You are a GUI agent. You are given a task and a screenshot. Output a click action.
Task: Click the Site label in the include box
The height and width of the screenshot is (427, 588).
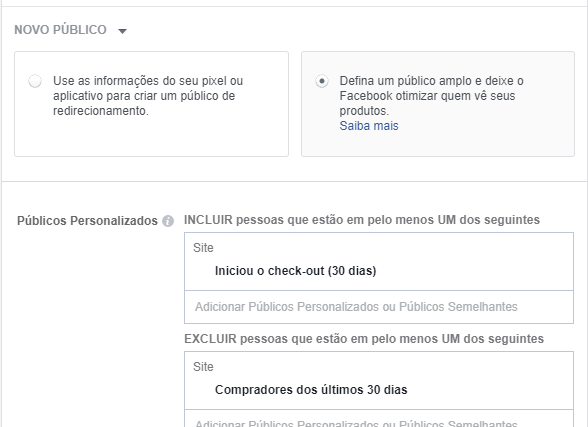coord(203,248)
